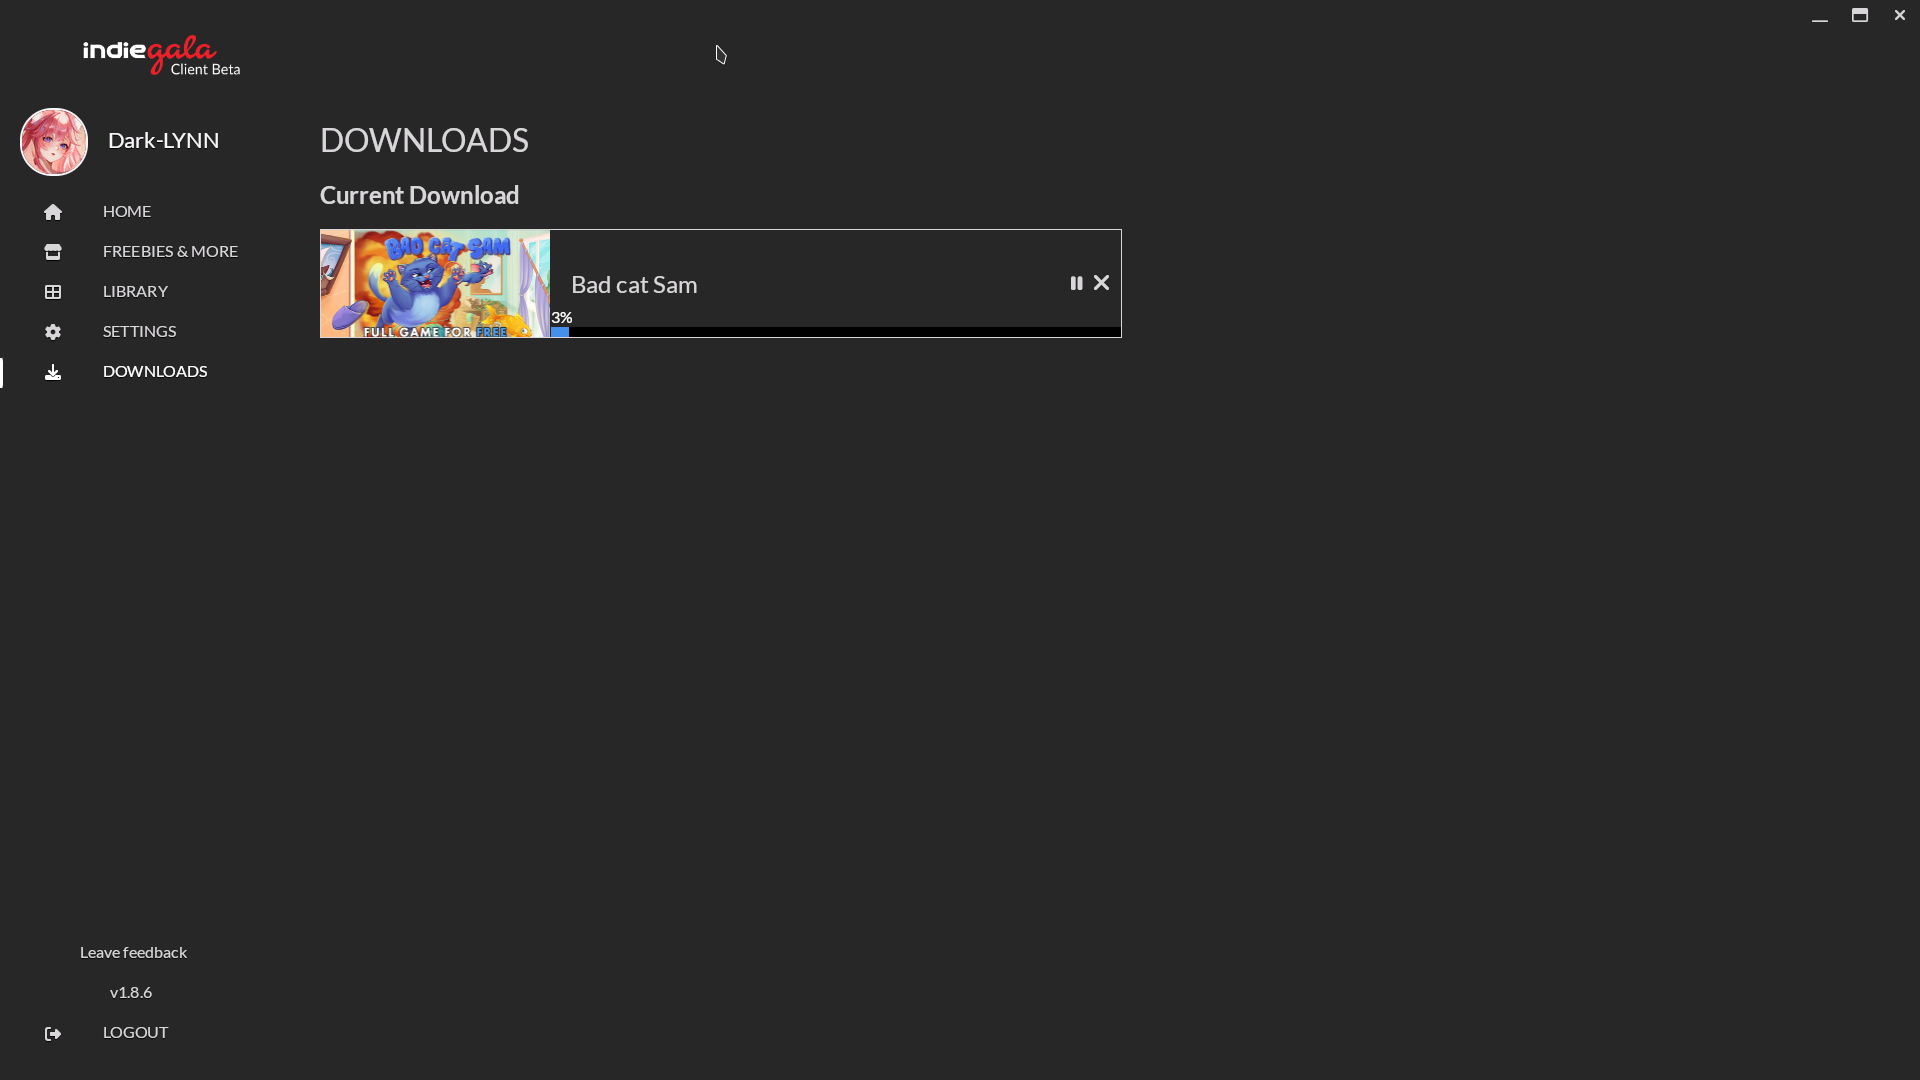Open the LIBRARY page
The height and width of the screenshot is (1080, 1920).
click(x=135, y=291)
